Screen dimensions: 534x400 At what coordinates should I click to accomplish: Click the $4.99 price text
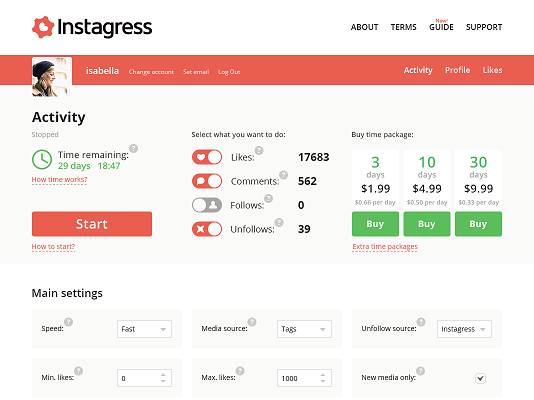427,189
